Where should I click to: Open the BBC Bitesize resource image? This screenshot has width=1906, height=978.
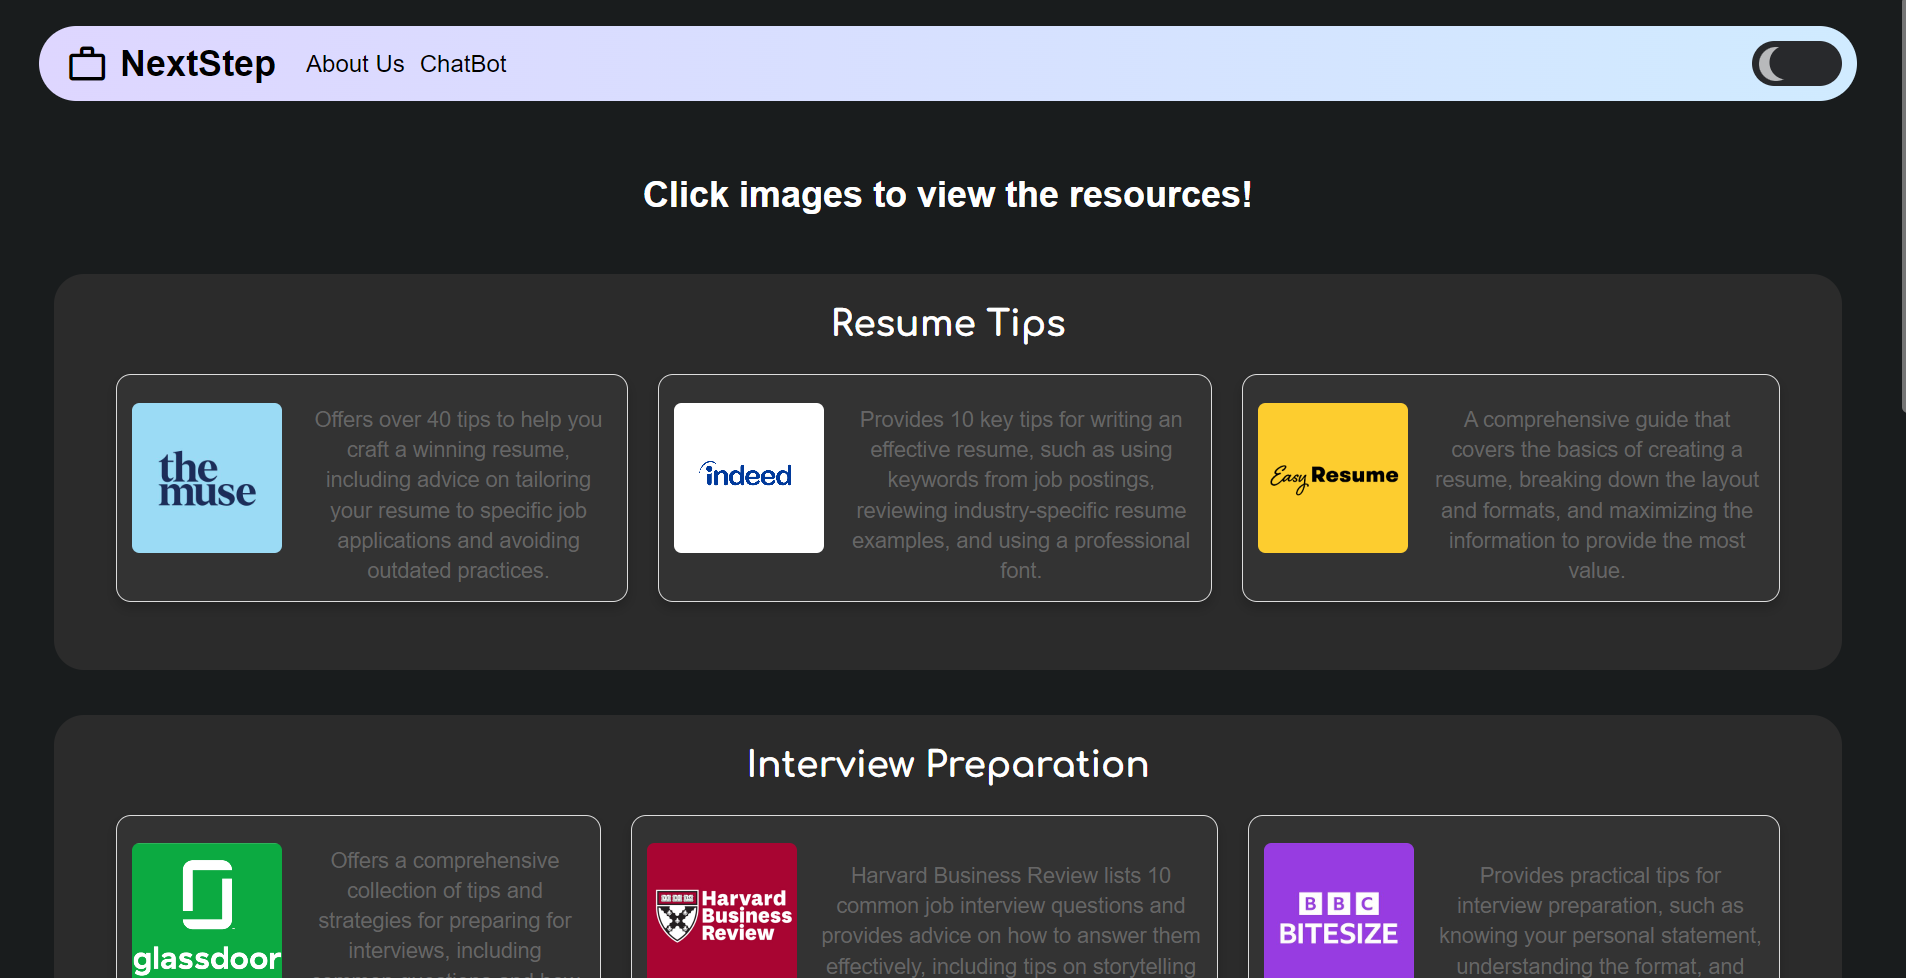1339,910
